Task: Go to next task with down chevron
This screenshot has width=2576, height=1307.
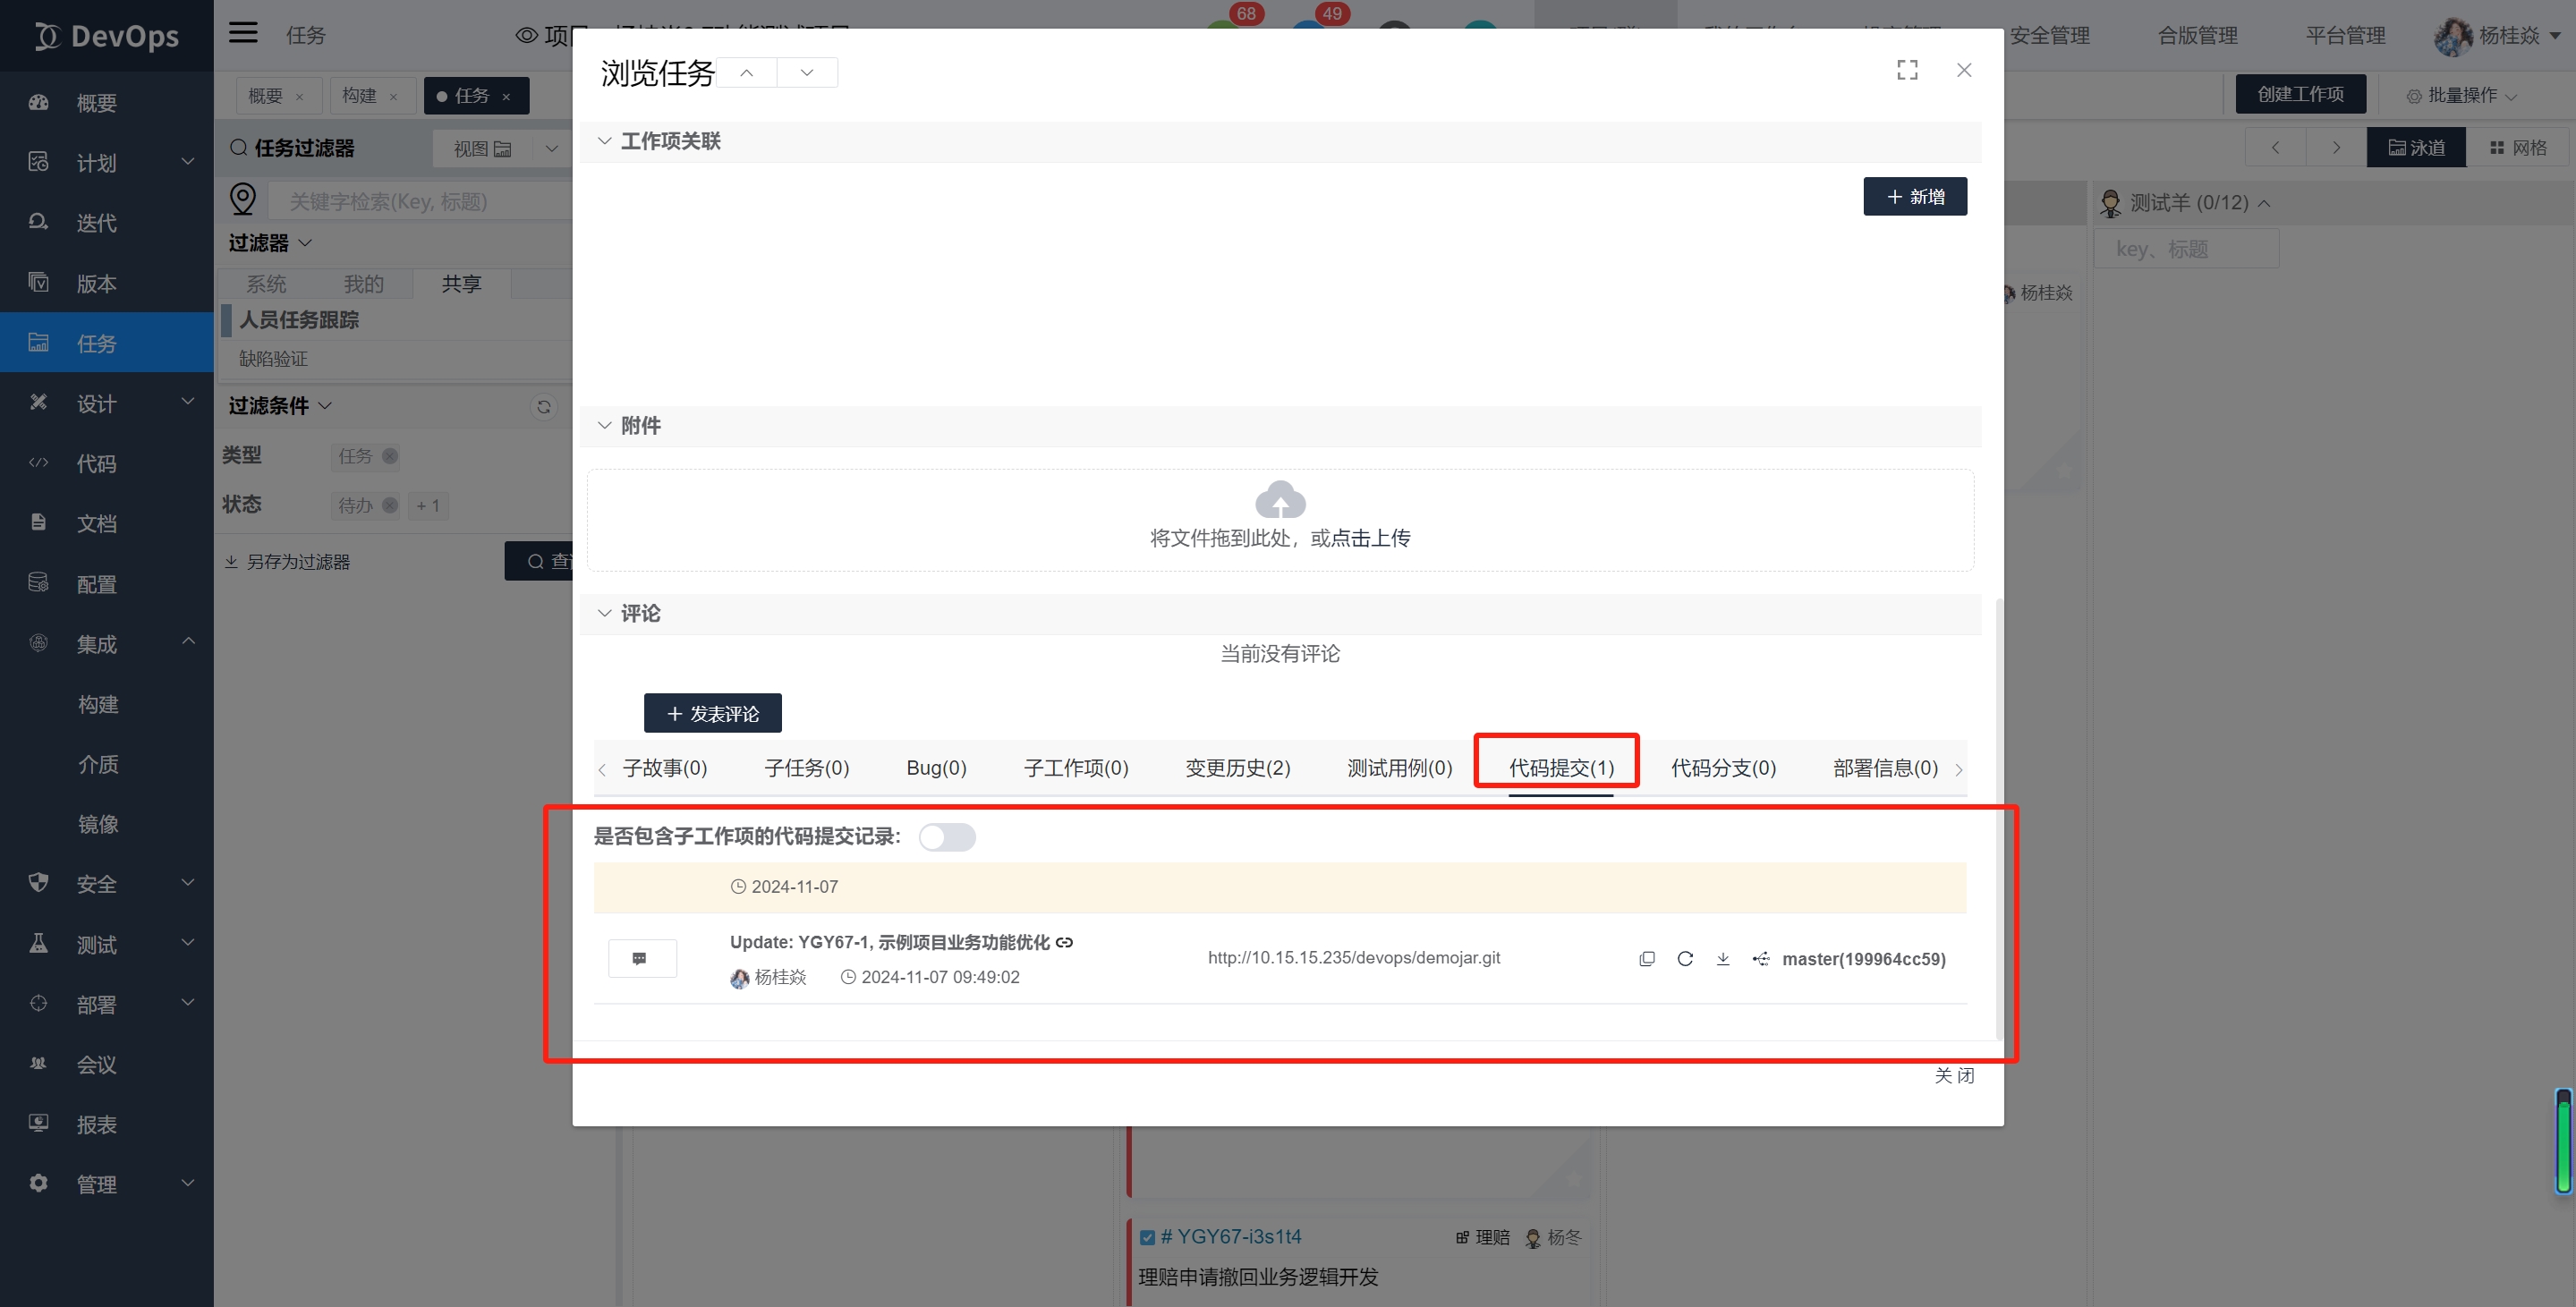Action: point(807,72)
